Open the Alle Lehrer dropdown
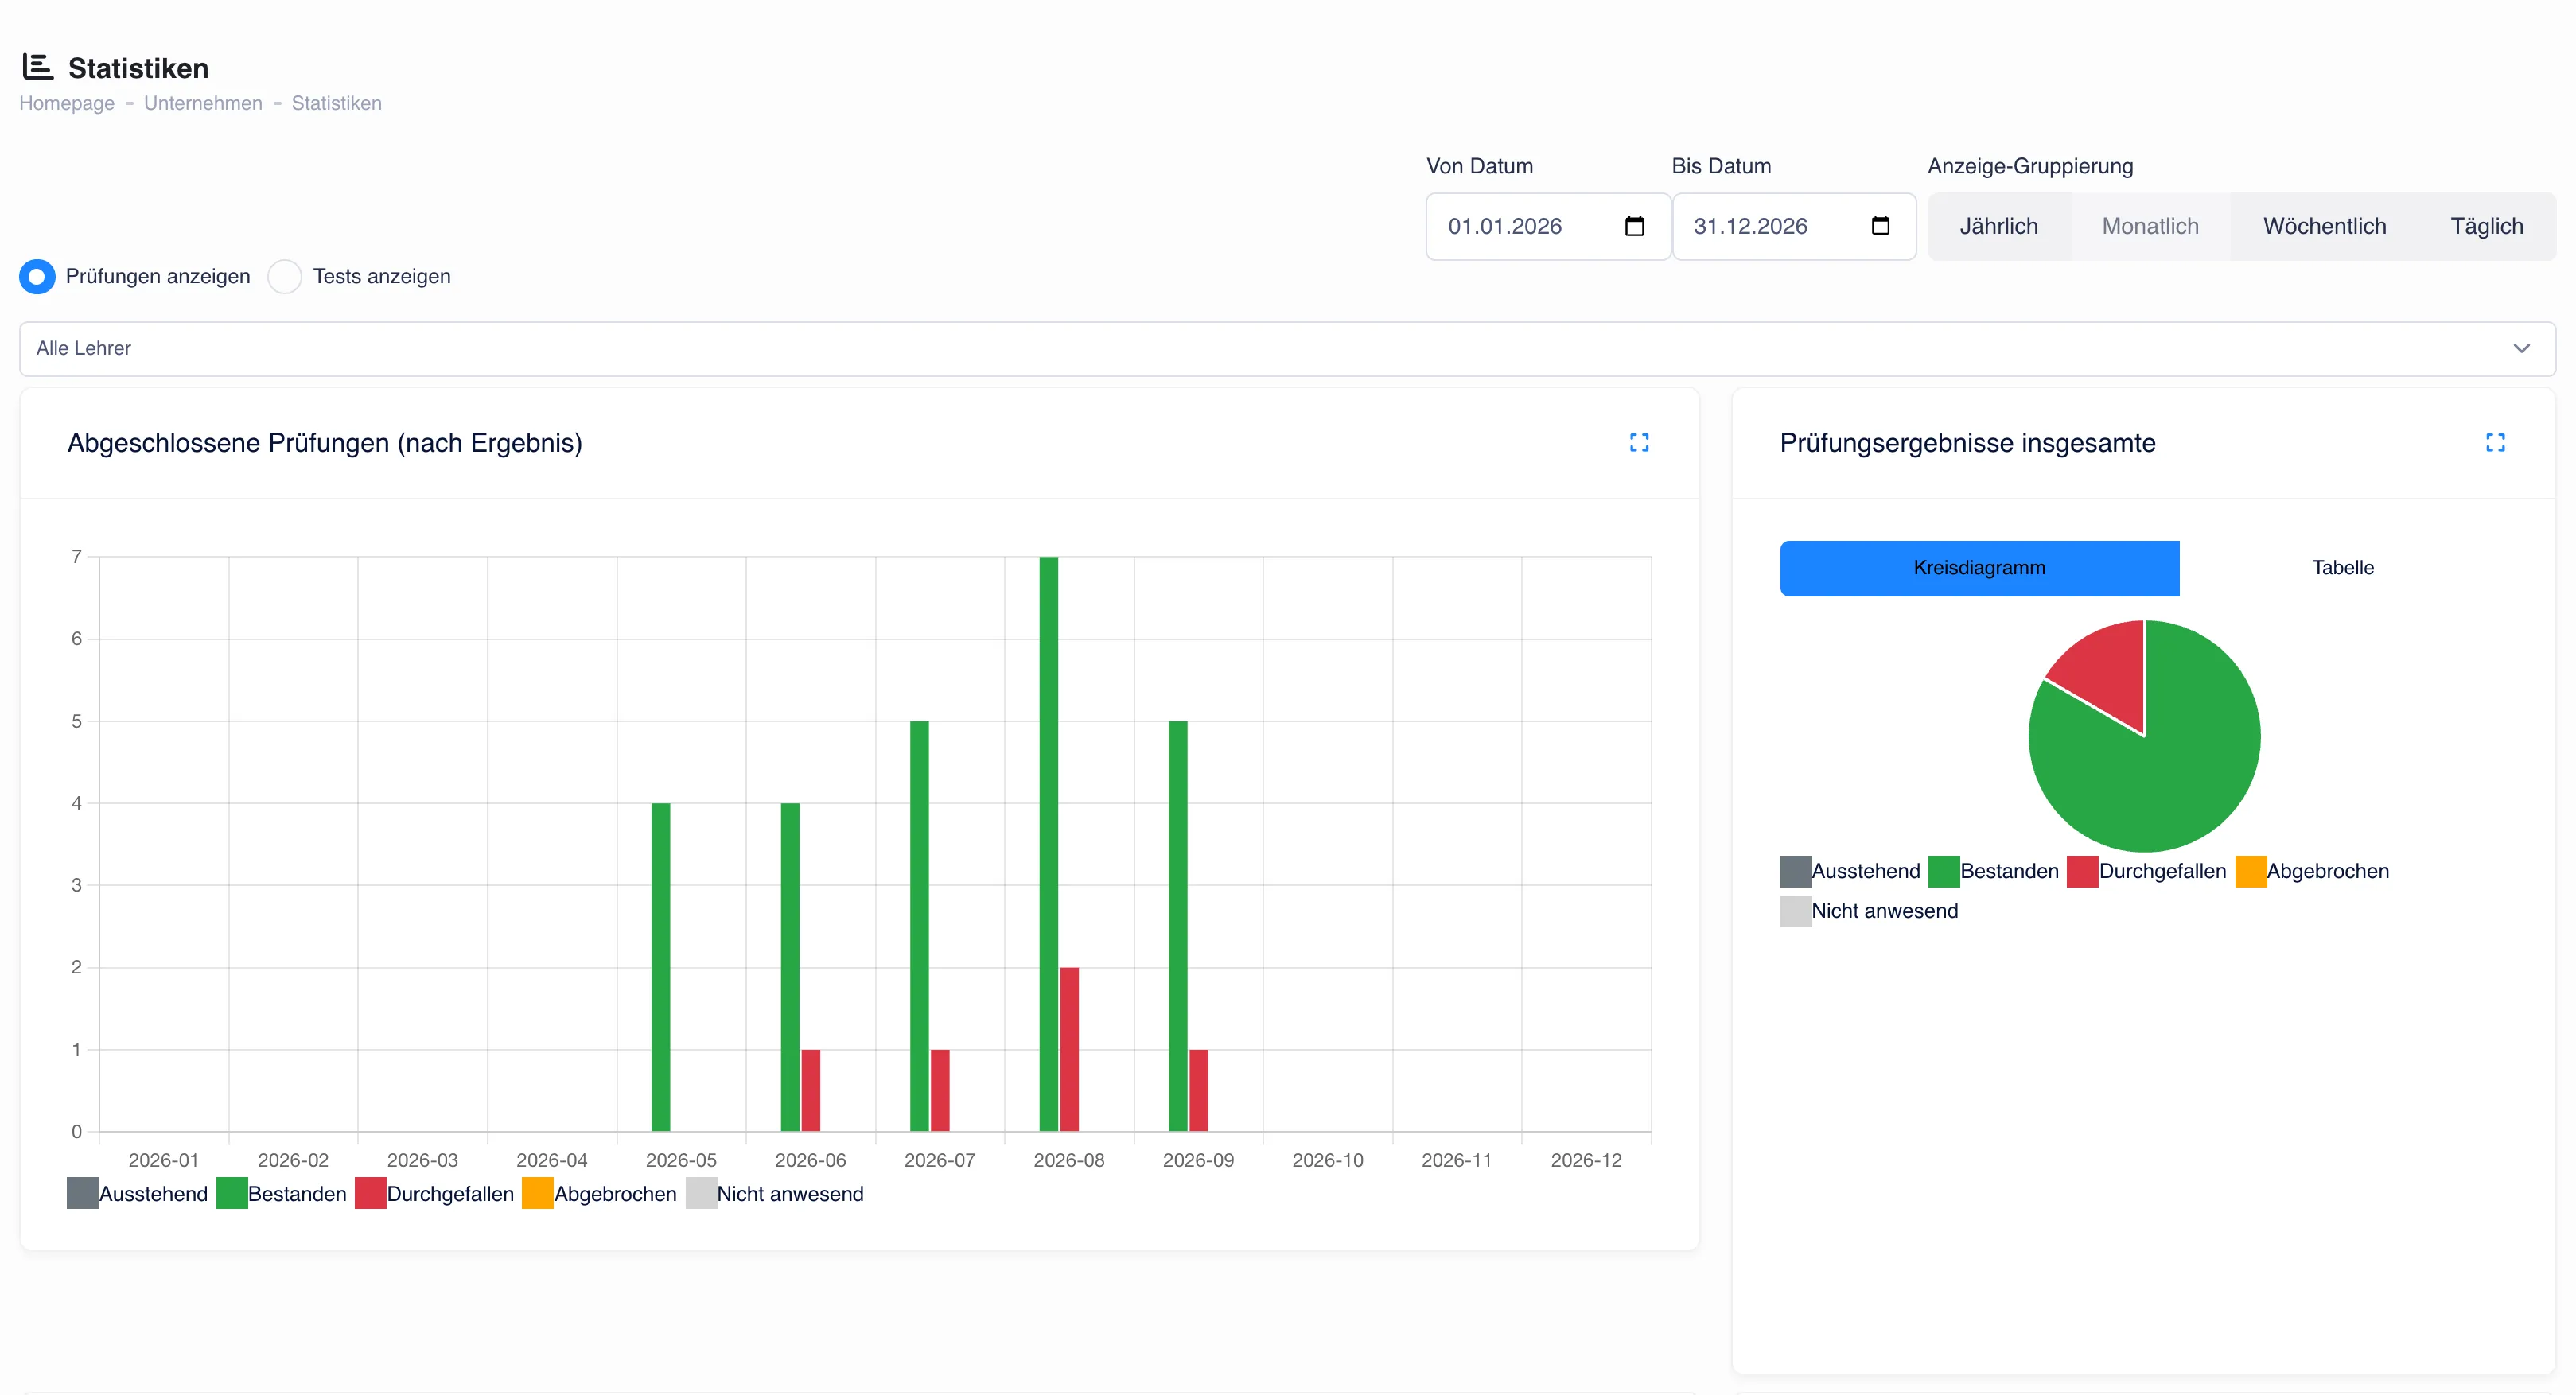This screenshot has width=2576, height=1395. click(1287, 348)
